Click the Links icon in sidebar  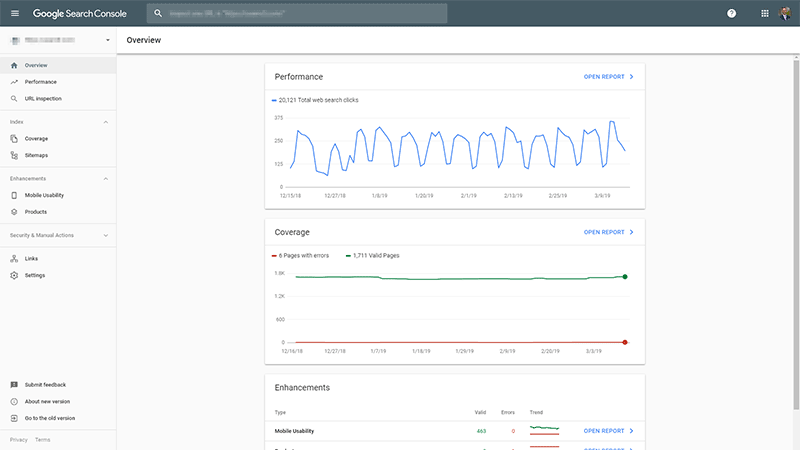pos(14,258)
